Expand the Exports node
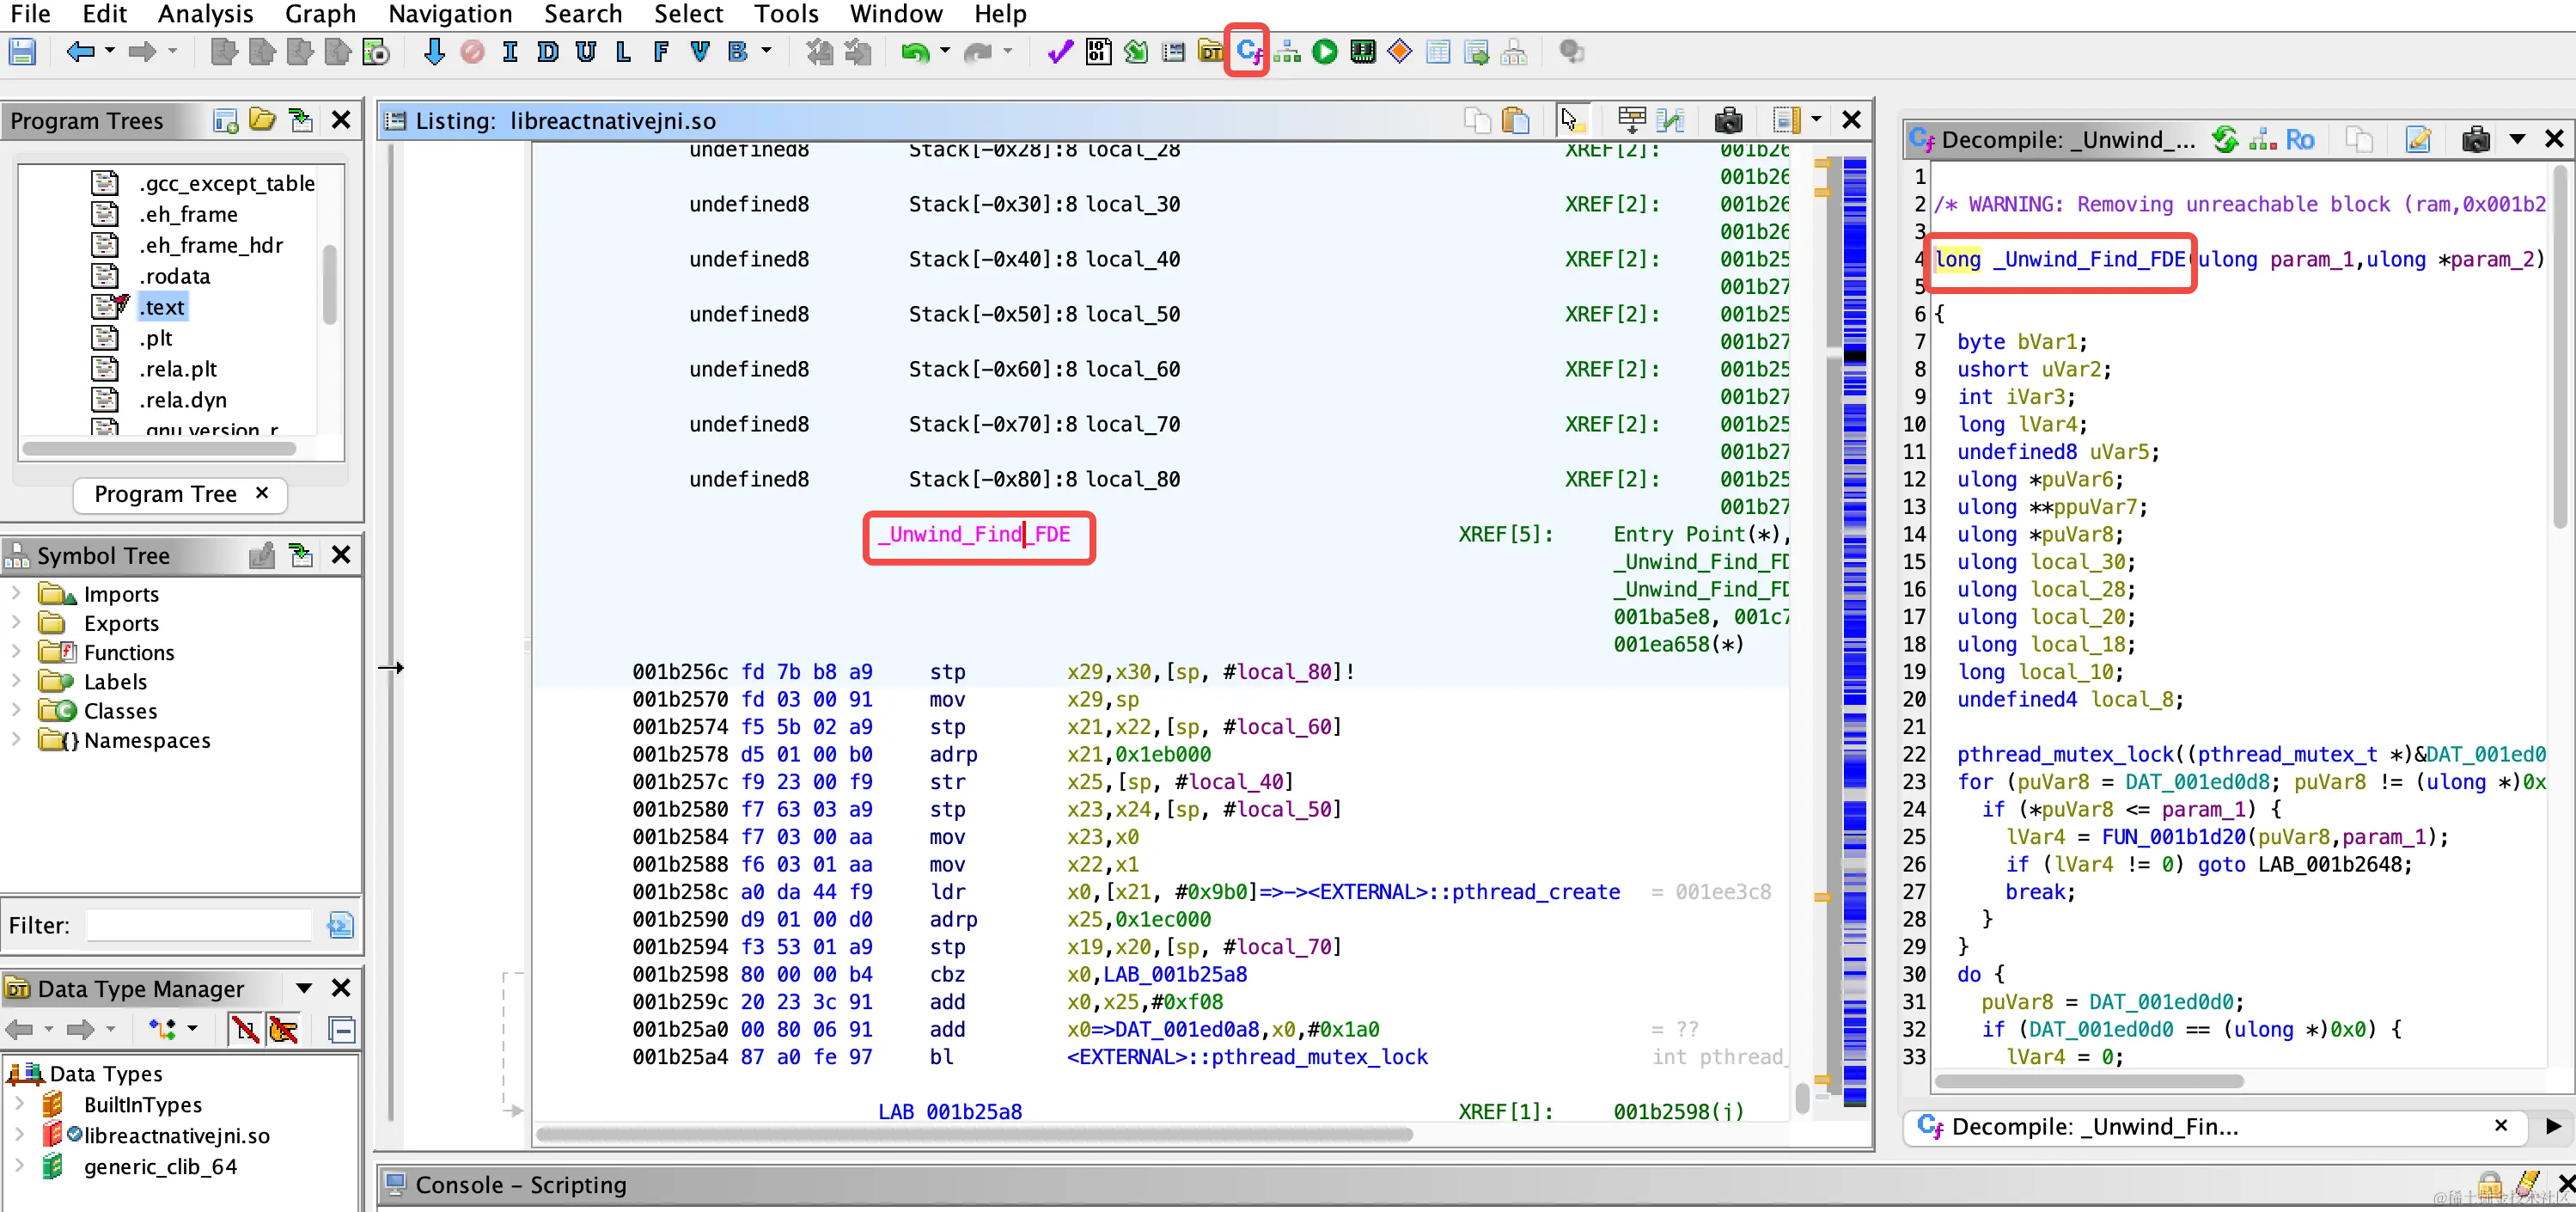The height and width of the screenshot is (1212, 2576). [16, 622]
